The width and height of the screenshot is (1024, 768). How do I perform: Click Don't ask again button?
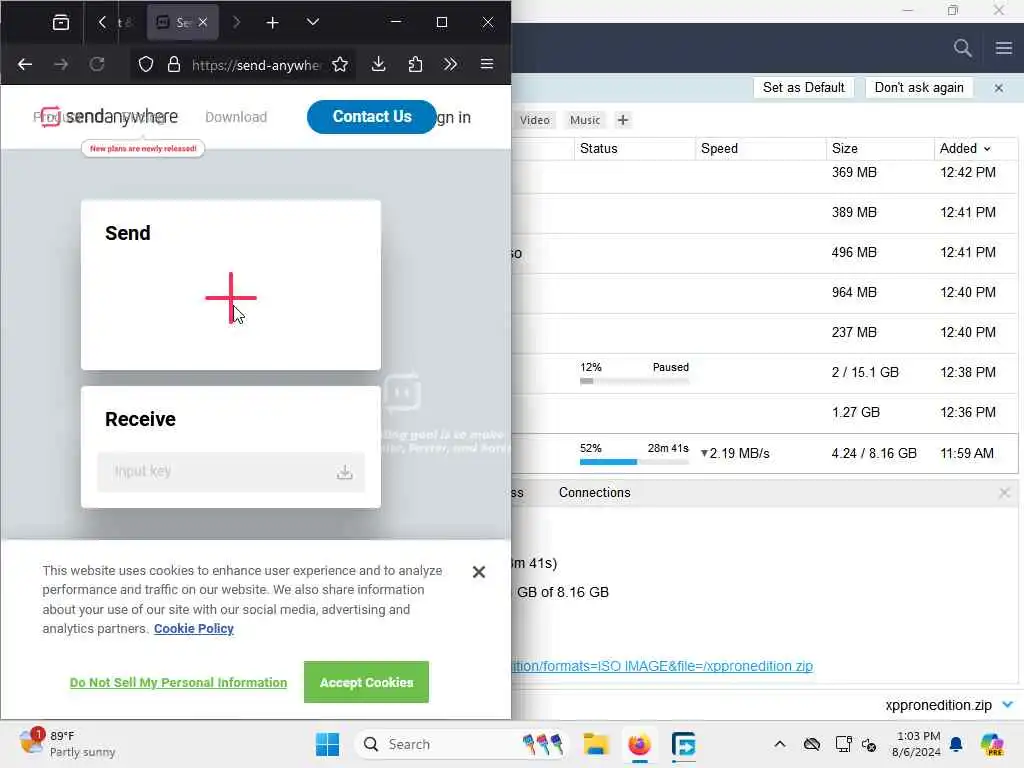coord(919,88)
